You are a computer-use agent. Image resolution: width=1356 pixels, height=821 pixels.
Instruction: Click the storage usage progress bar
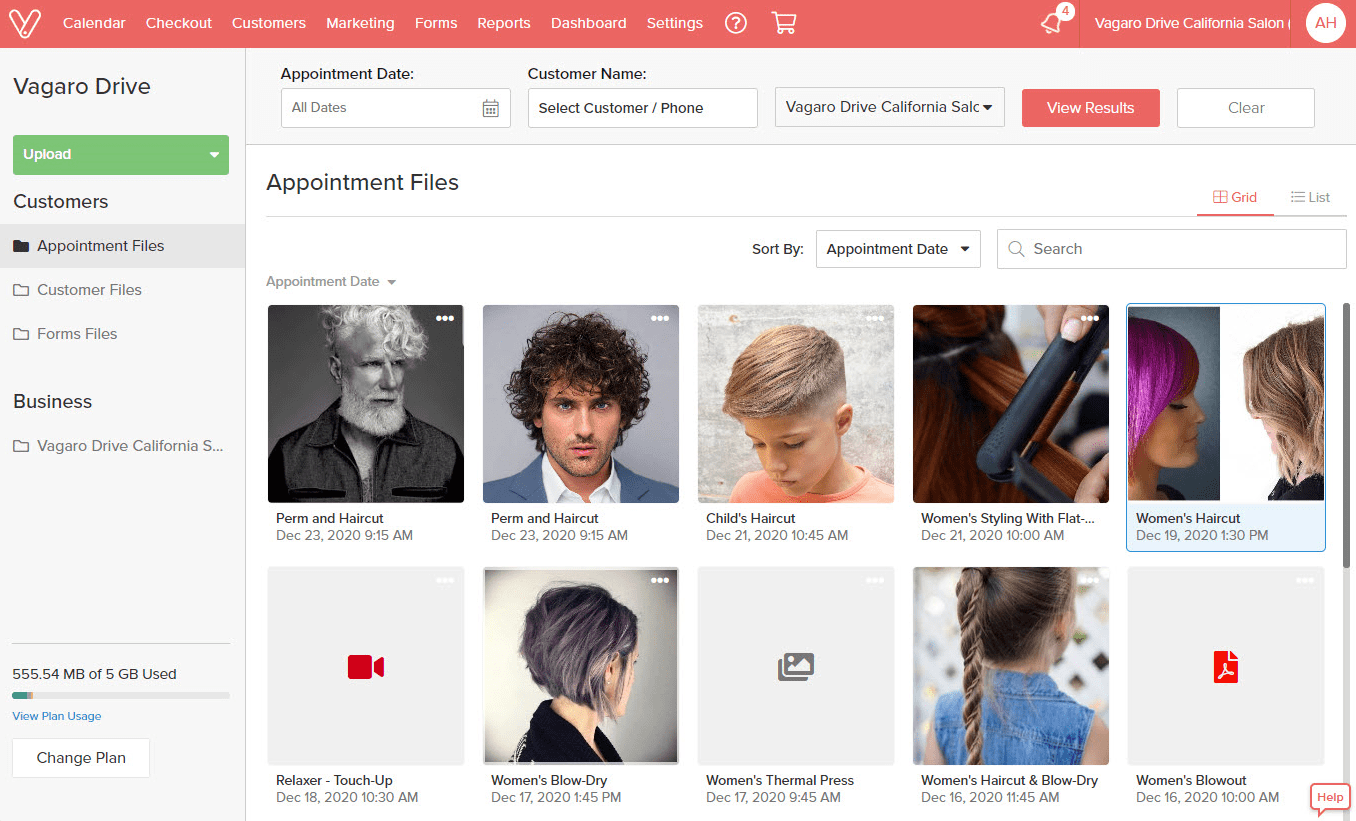point(121,695)
